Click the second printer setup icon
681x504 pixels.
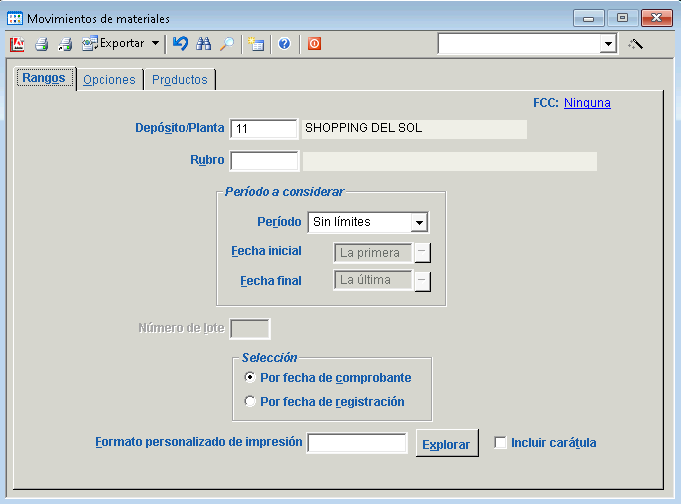click(65, 44)
